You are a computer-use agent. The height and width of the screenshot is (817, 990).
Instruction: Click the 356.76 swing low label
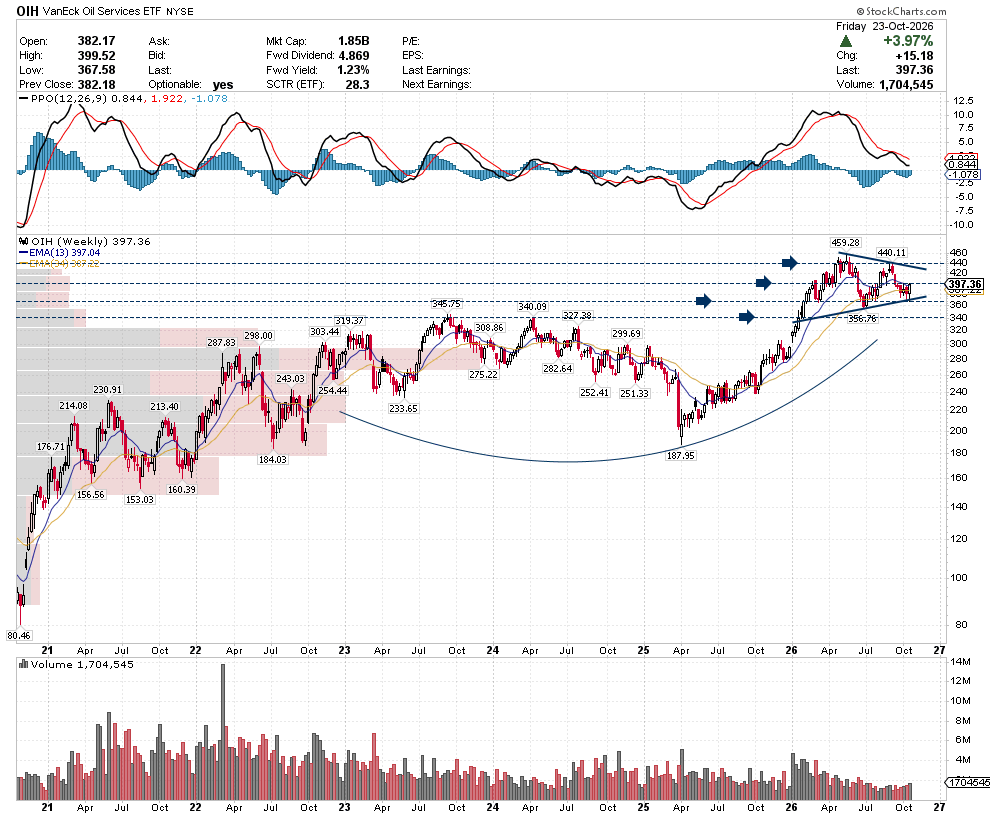click(x=862, y=319)
